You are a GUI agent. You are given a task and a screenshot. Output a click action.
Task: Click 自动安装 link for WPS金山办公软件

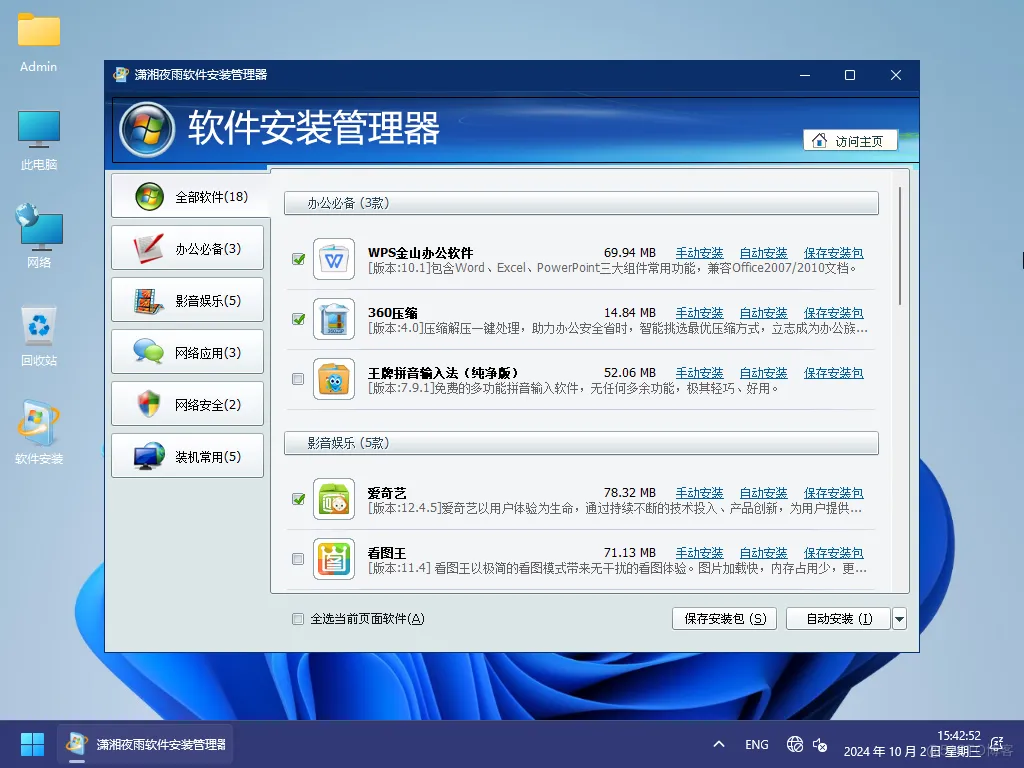coord(763,253)
